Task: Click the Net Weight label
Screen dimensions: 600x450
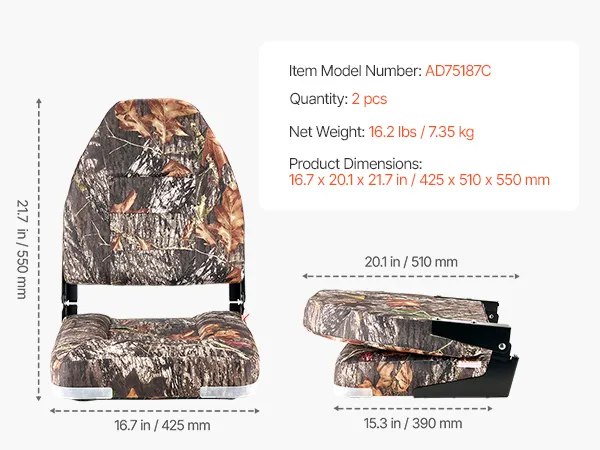Action: click(x=325, y=130)
